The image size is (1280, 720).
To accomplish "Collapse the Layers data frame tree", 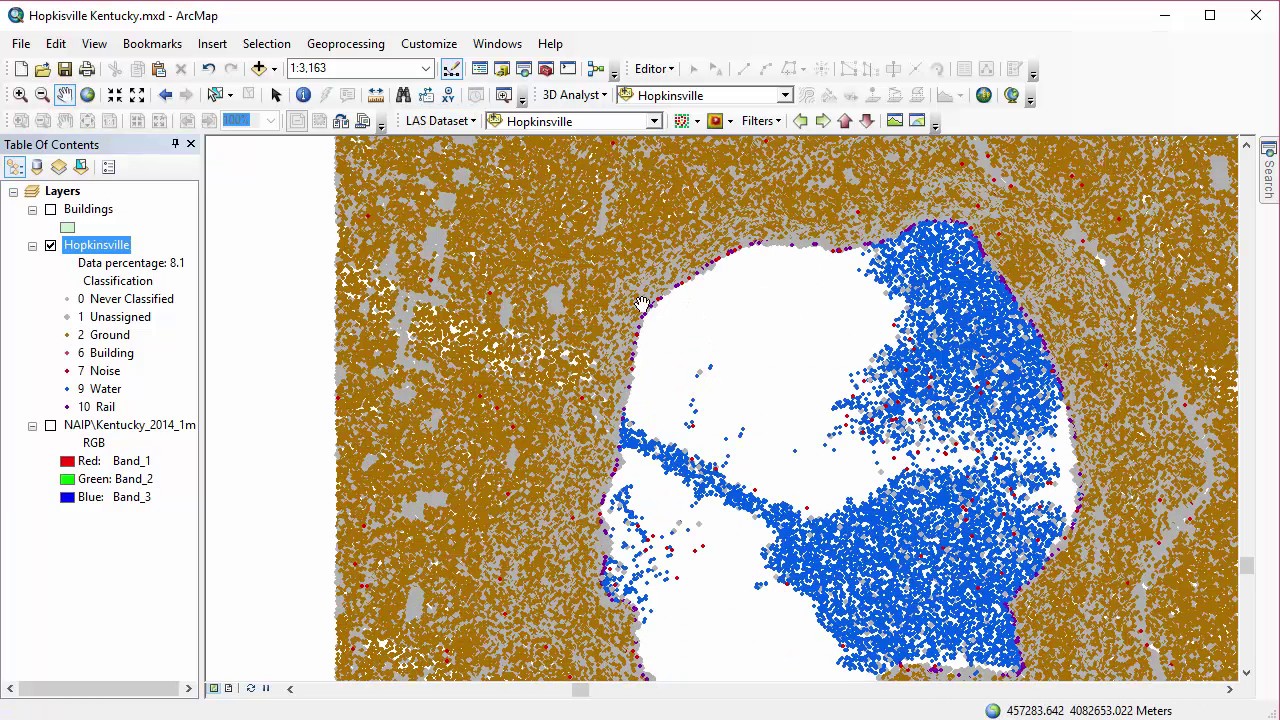I will coord(14,191).
